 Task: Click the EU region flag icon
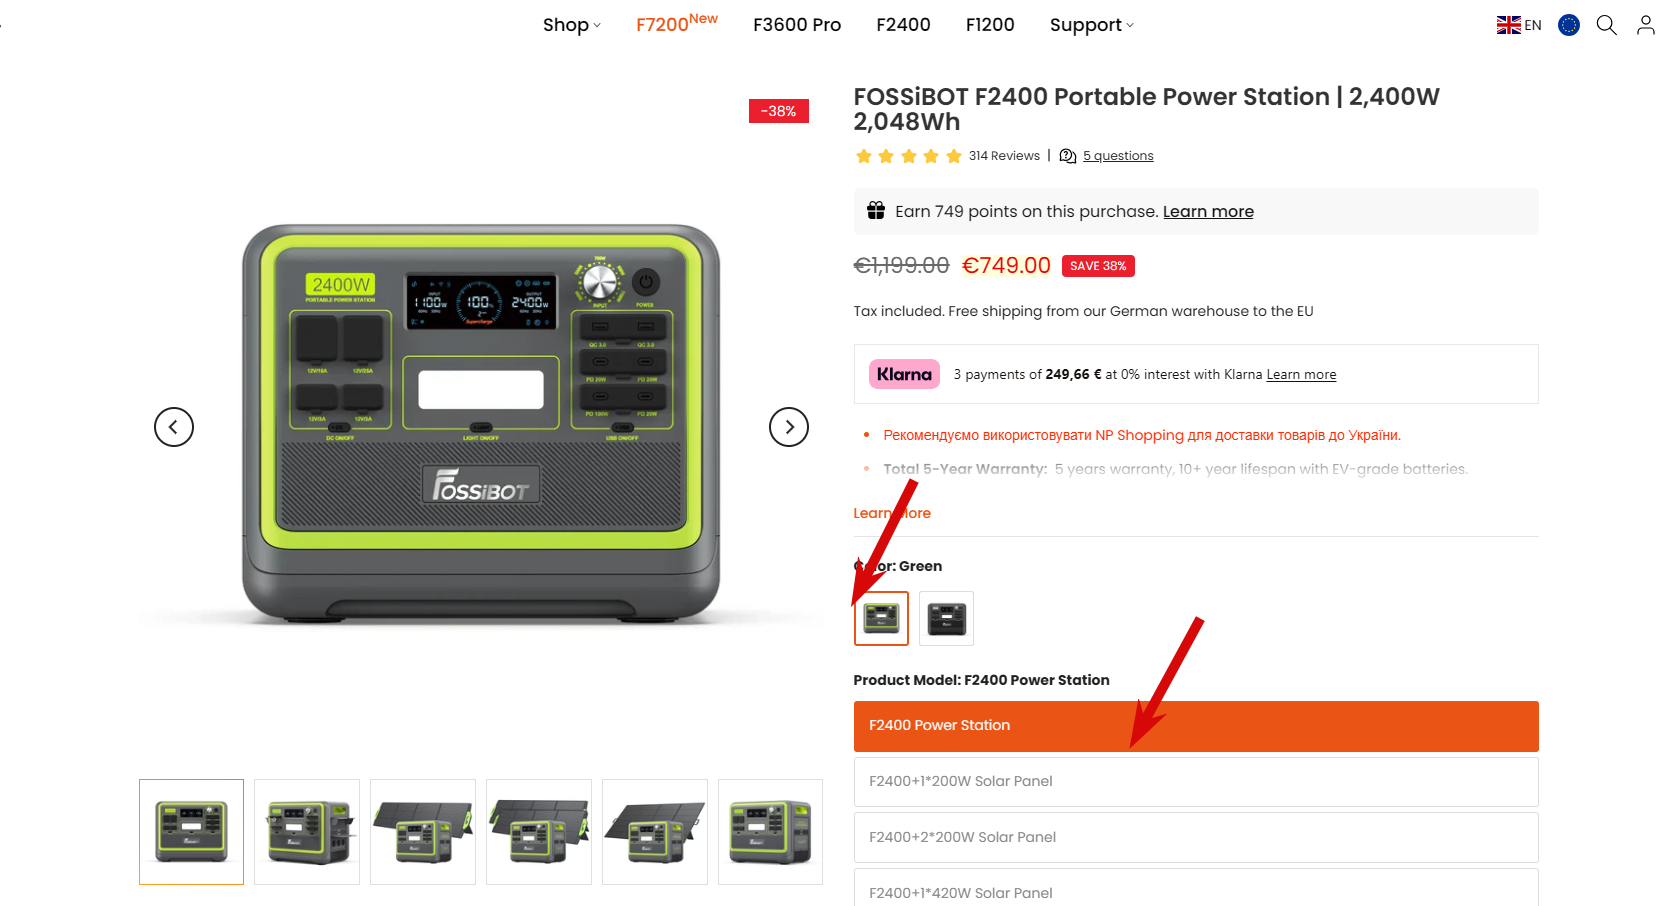[1569, 25]
